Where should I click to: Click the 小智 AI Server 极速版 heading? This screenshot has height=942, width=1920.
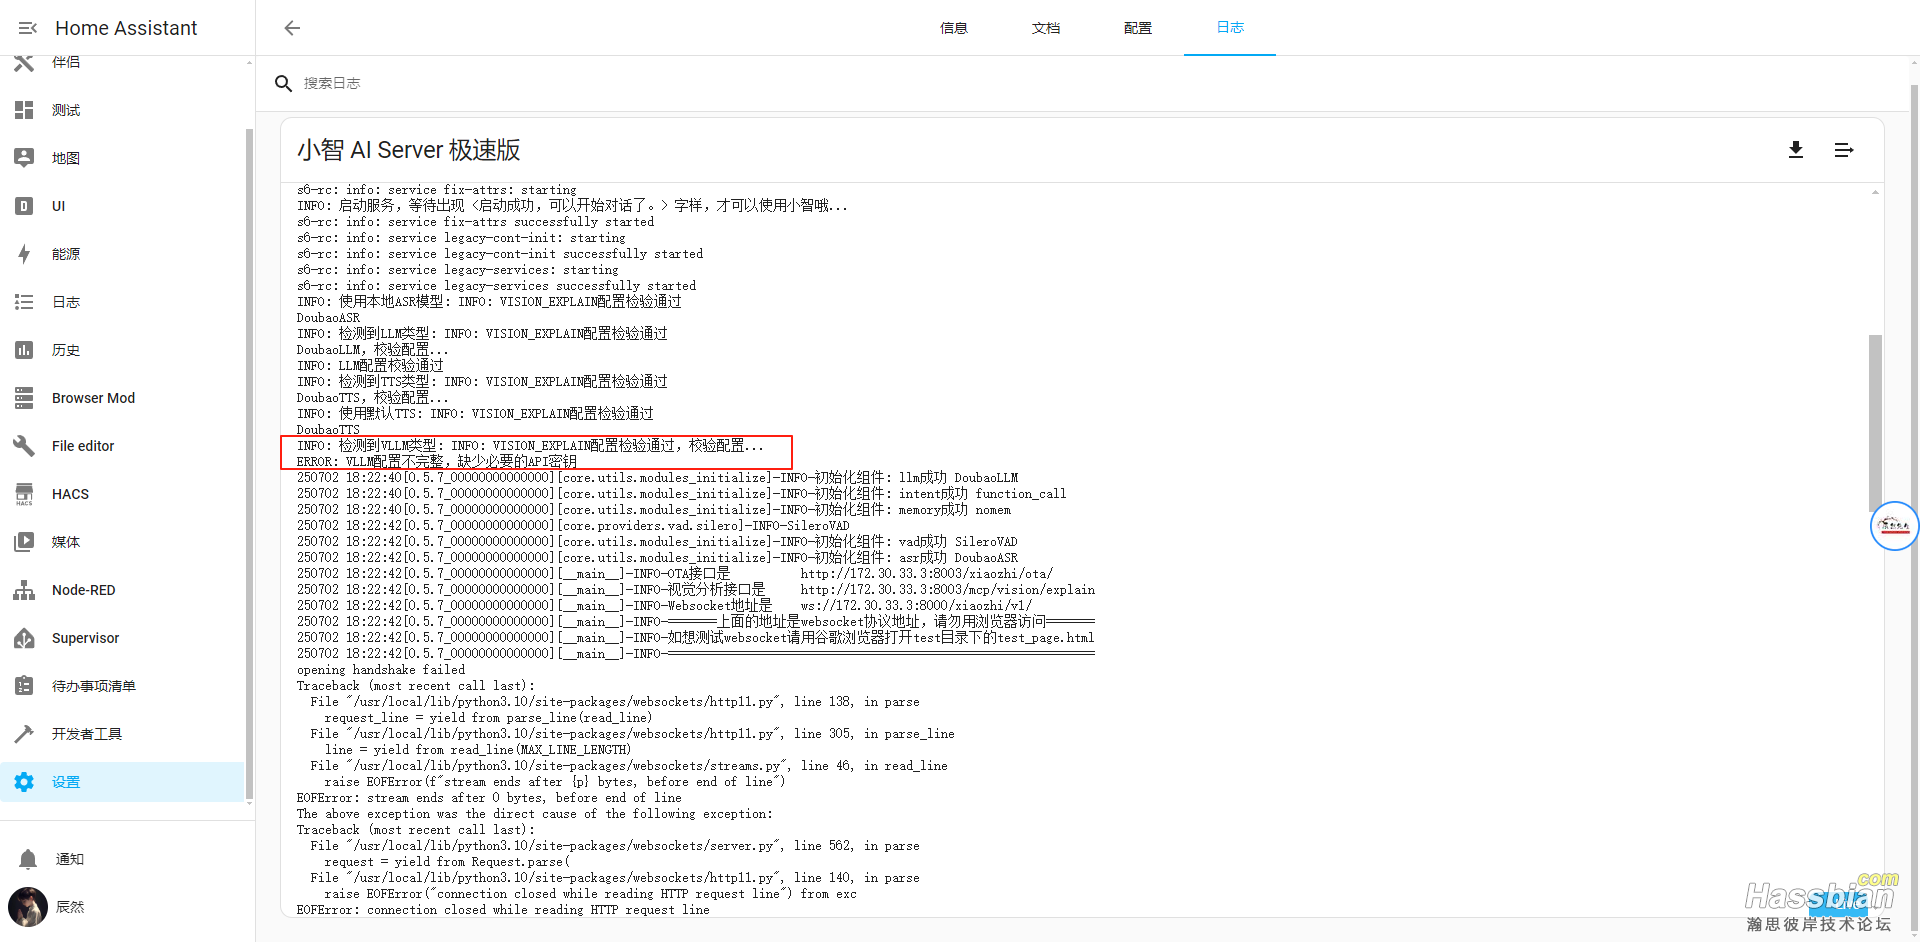tap(409, 150)
